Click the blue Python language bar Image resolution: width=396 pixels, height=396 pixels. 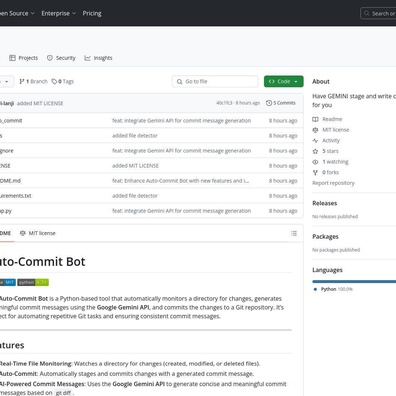click(x=354, y=282)
